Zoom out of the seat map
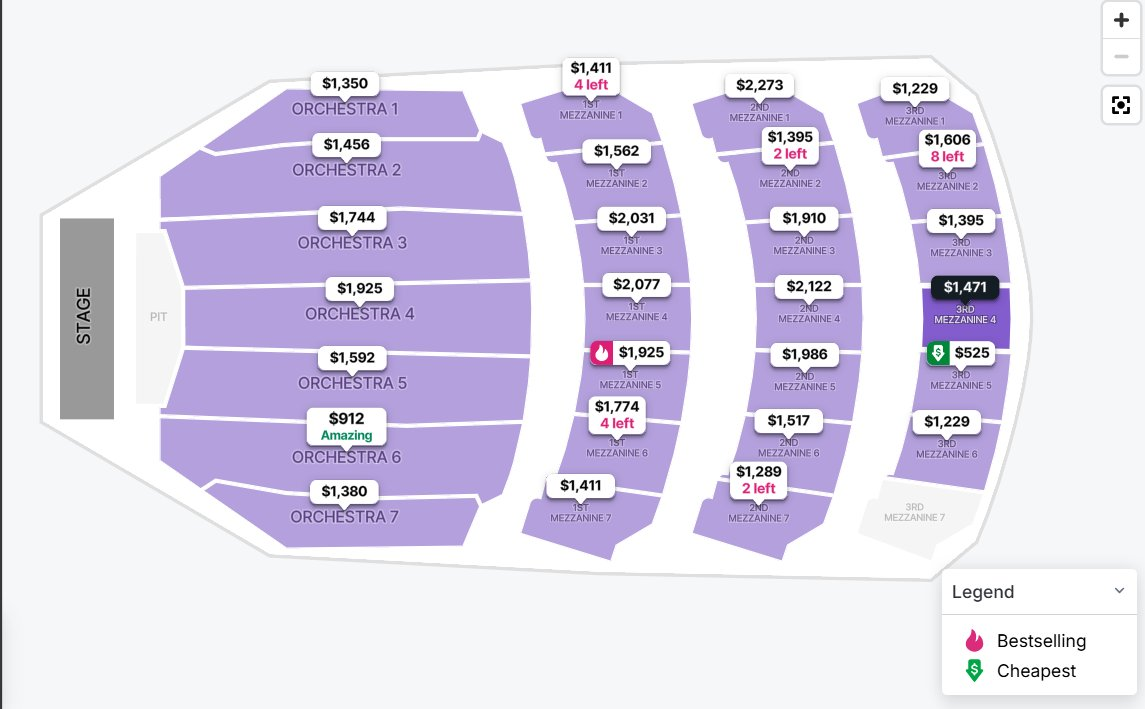The height and width of the screenshot is (709, 1145). click(x=1121, y=56)
